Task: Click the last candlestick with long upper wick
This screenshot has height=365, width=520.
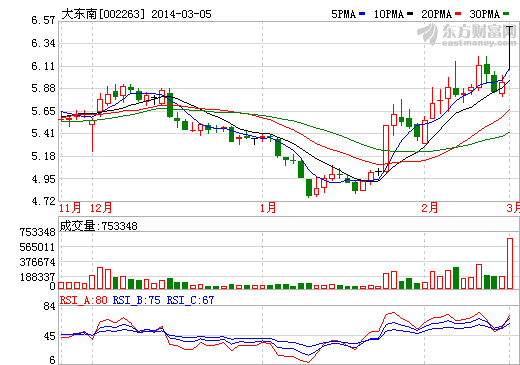Action: (x=509, y=47)
